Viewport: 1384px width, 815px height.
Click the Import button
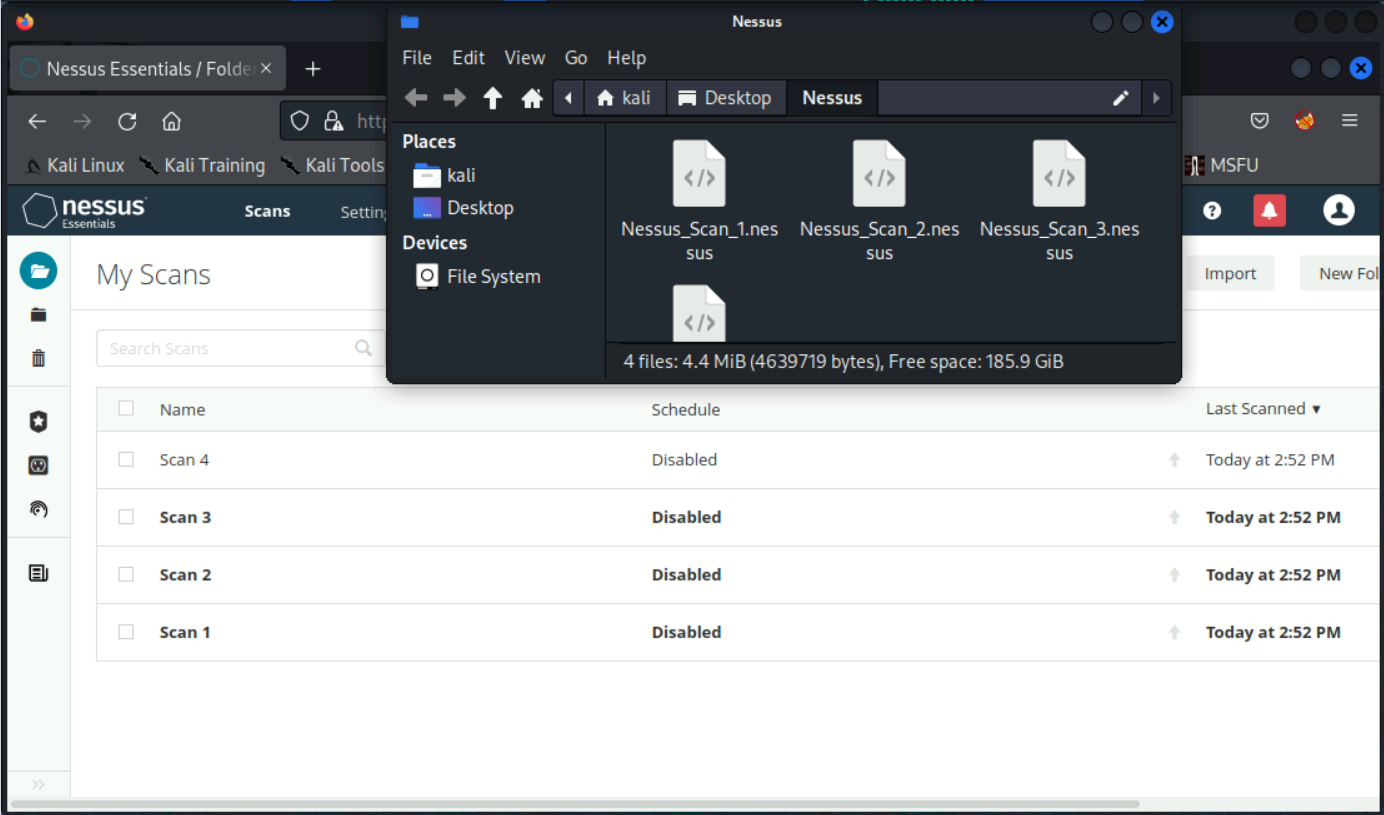tap(1229, 273)
